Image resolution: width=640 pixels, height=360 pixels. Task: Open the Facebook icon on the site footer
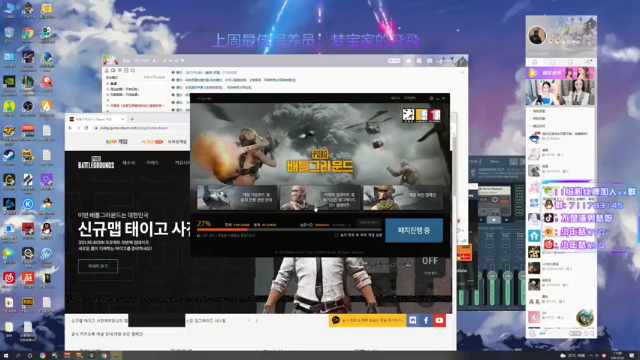tap(426, 320)
